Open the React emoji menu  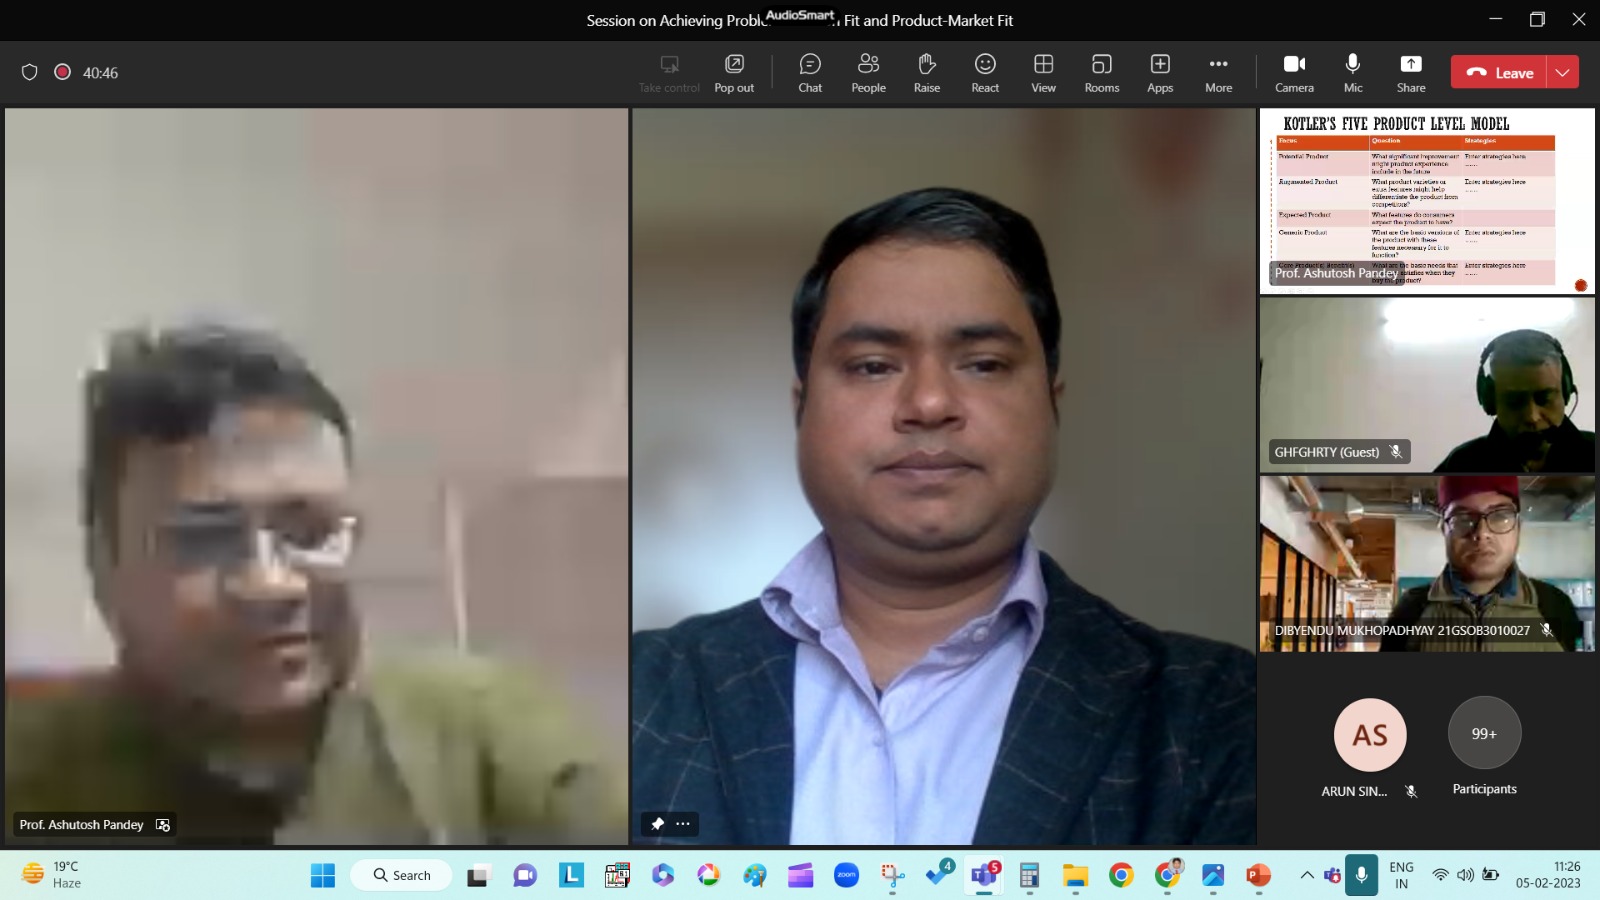pyautogui.click(x=985, y=73)
